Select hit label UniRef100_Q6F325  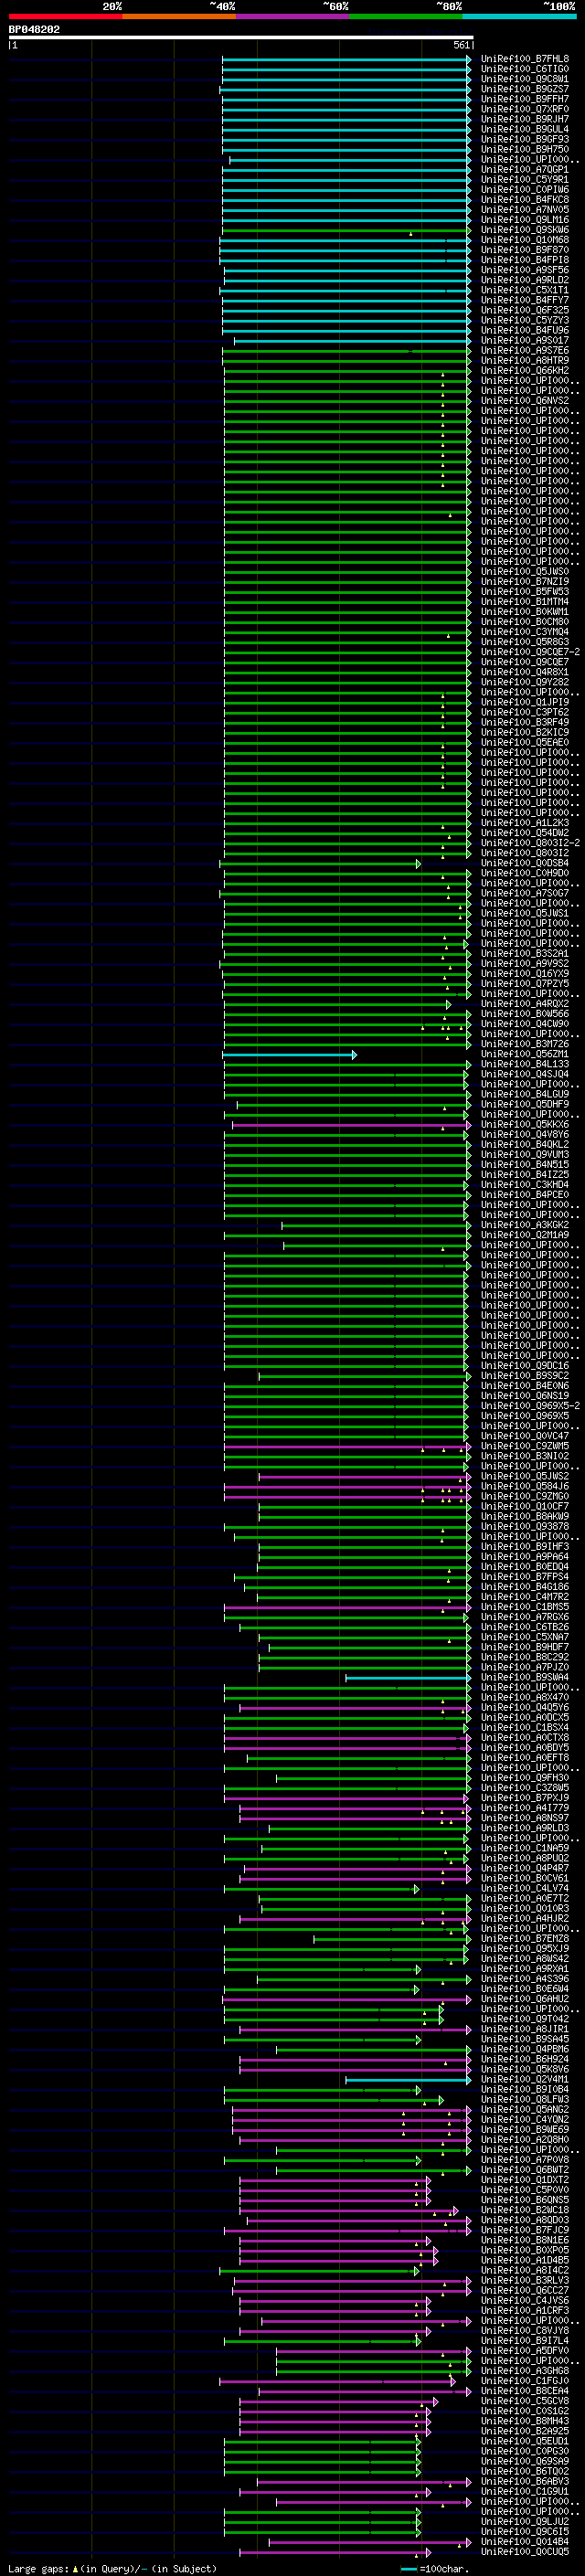click(525, 310)
